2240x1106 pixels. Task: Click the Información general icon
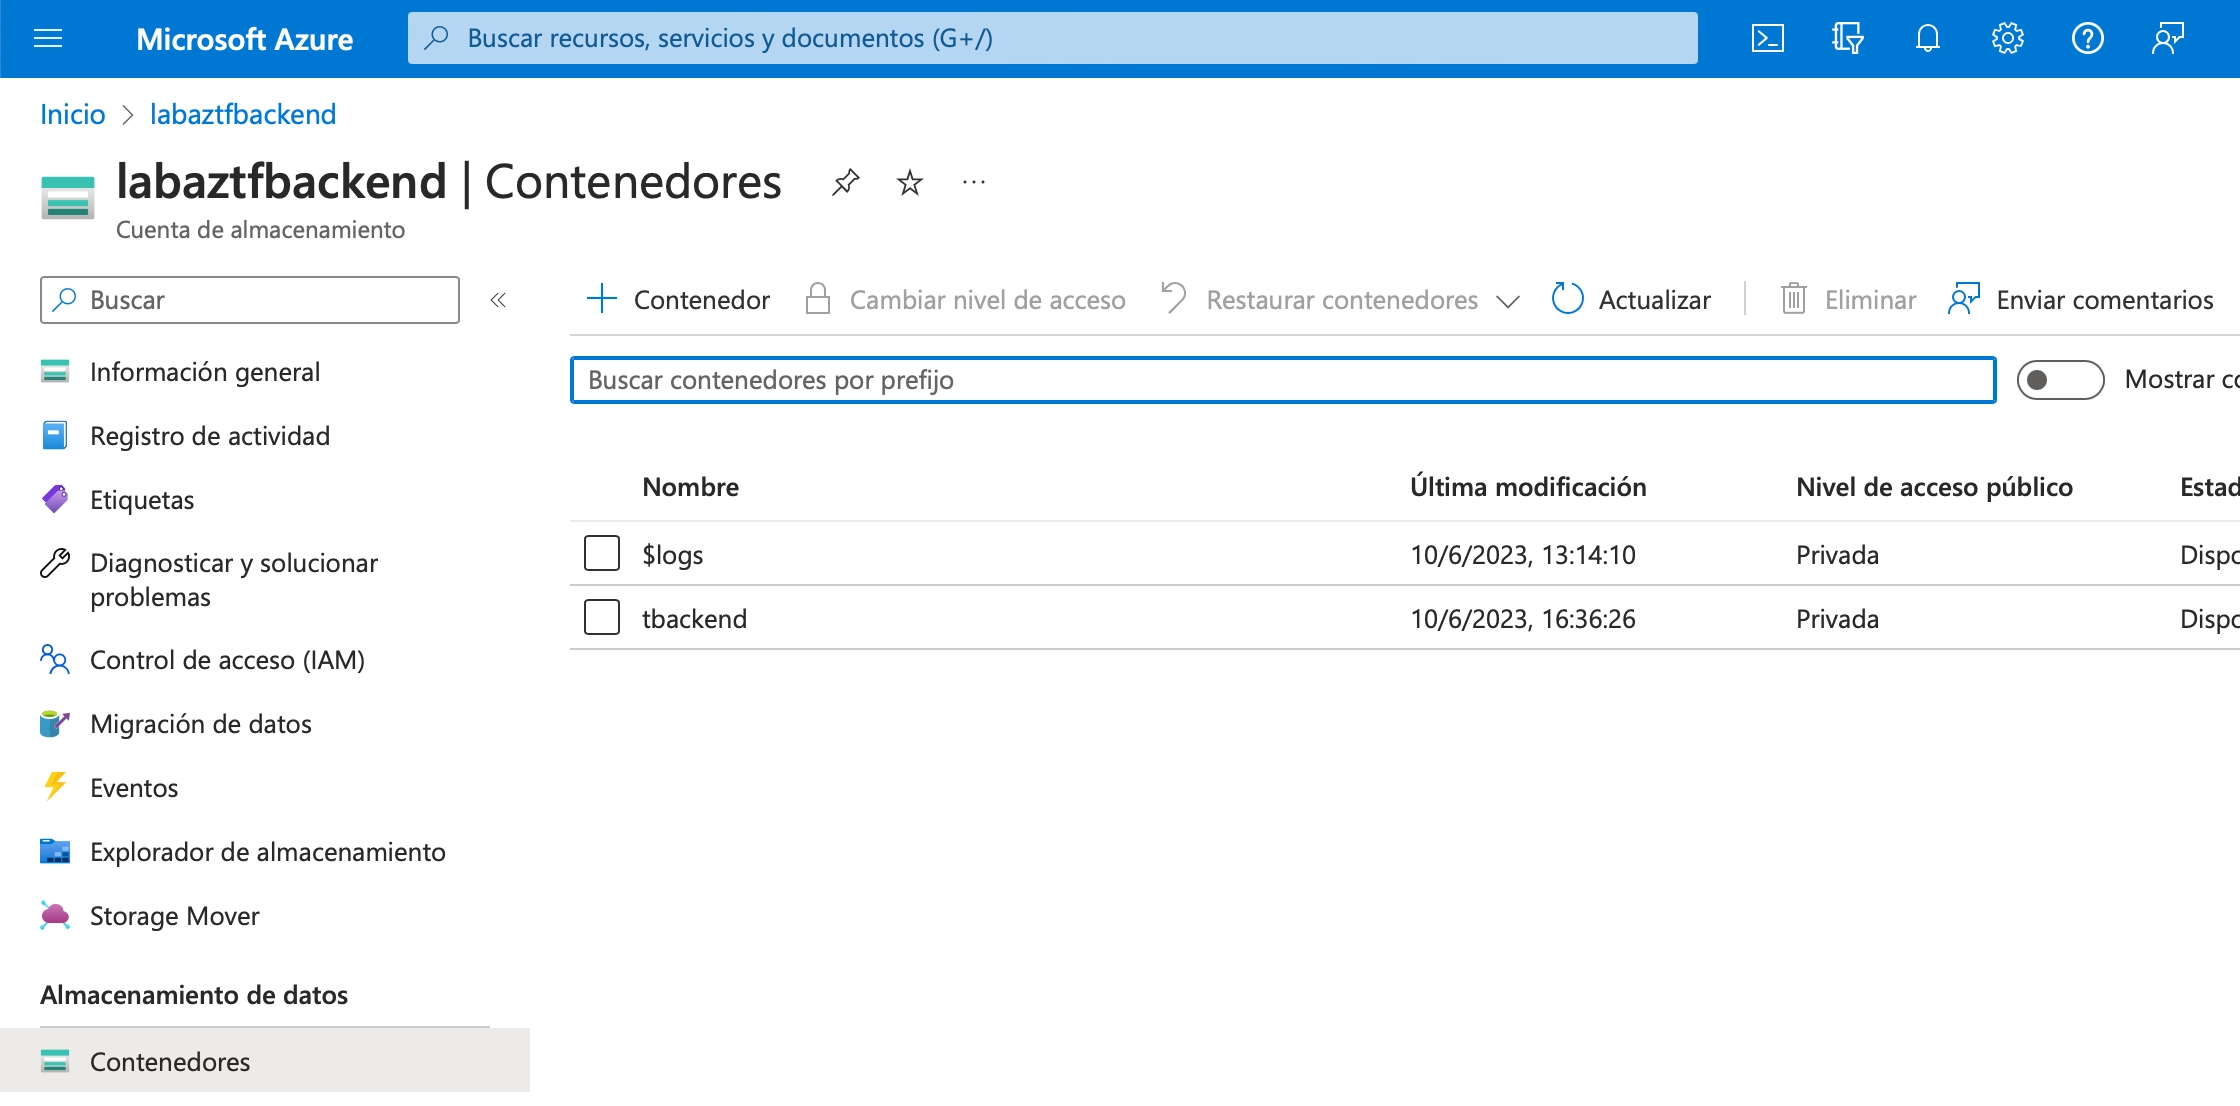click(x=55, y=371)
